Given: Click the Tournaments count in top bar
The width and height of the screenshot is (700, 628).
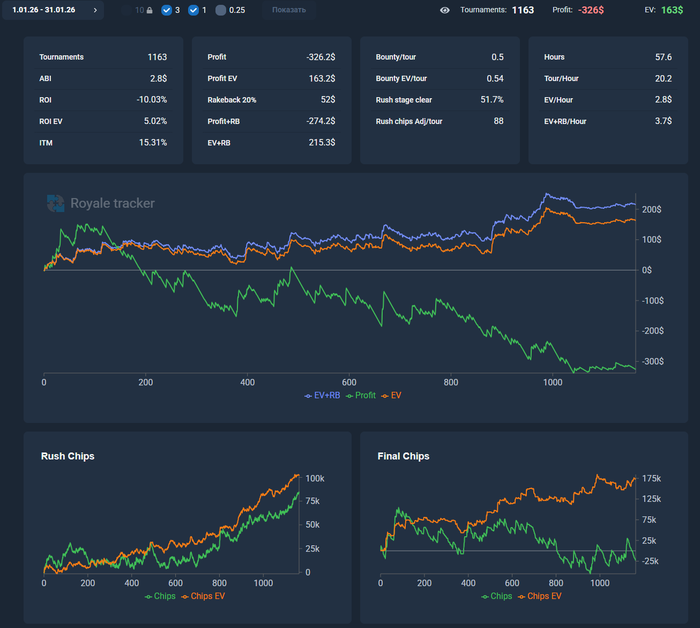Looking at the screenshot, I should pyautogui.click(x=522, y=10).
